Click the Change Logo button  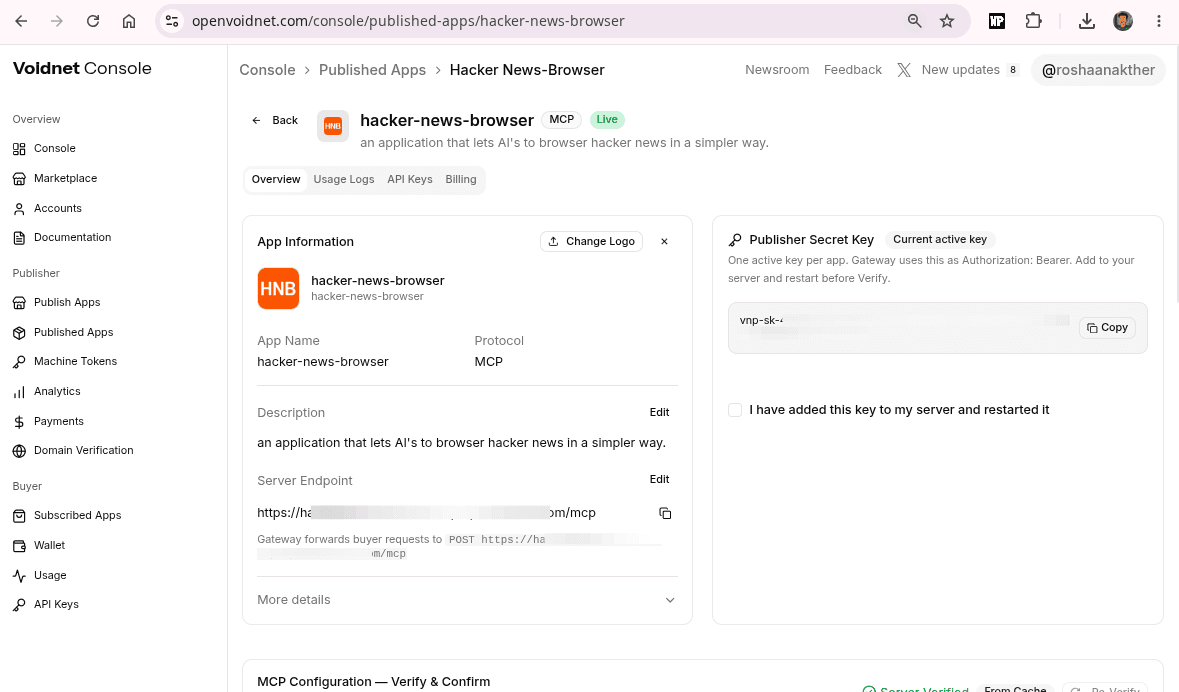[591, 241]
